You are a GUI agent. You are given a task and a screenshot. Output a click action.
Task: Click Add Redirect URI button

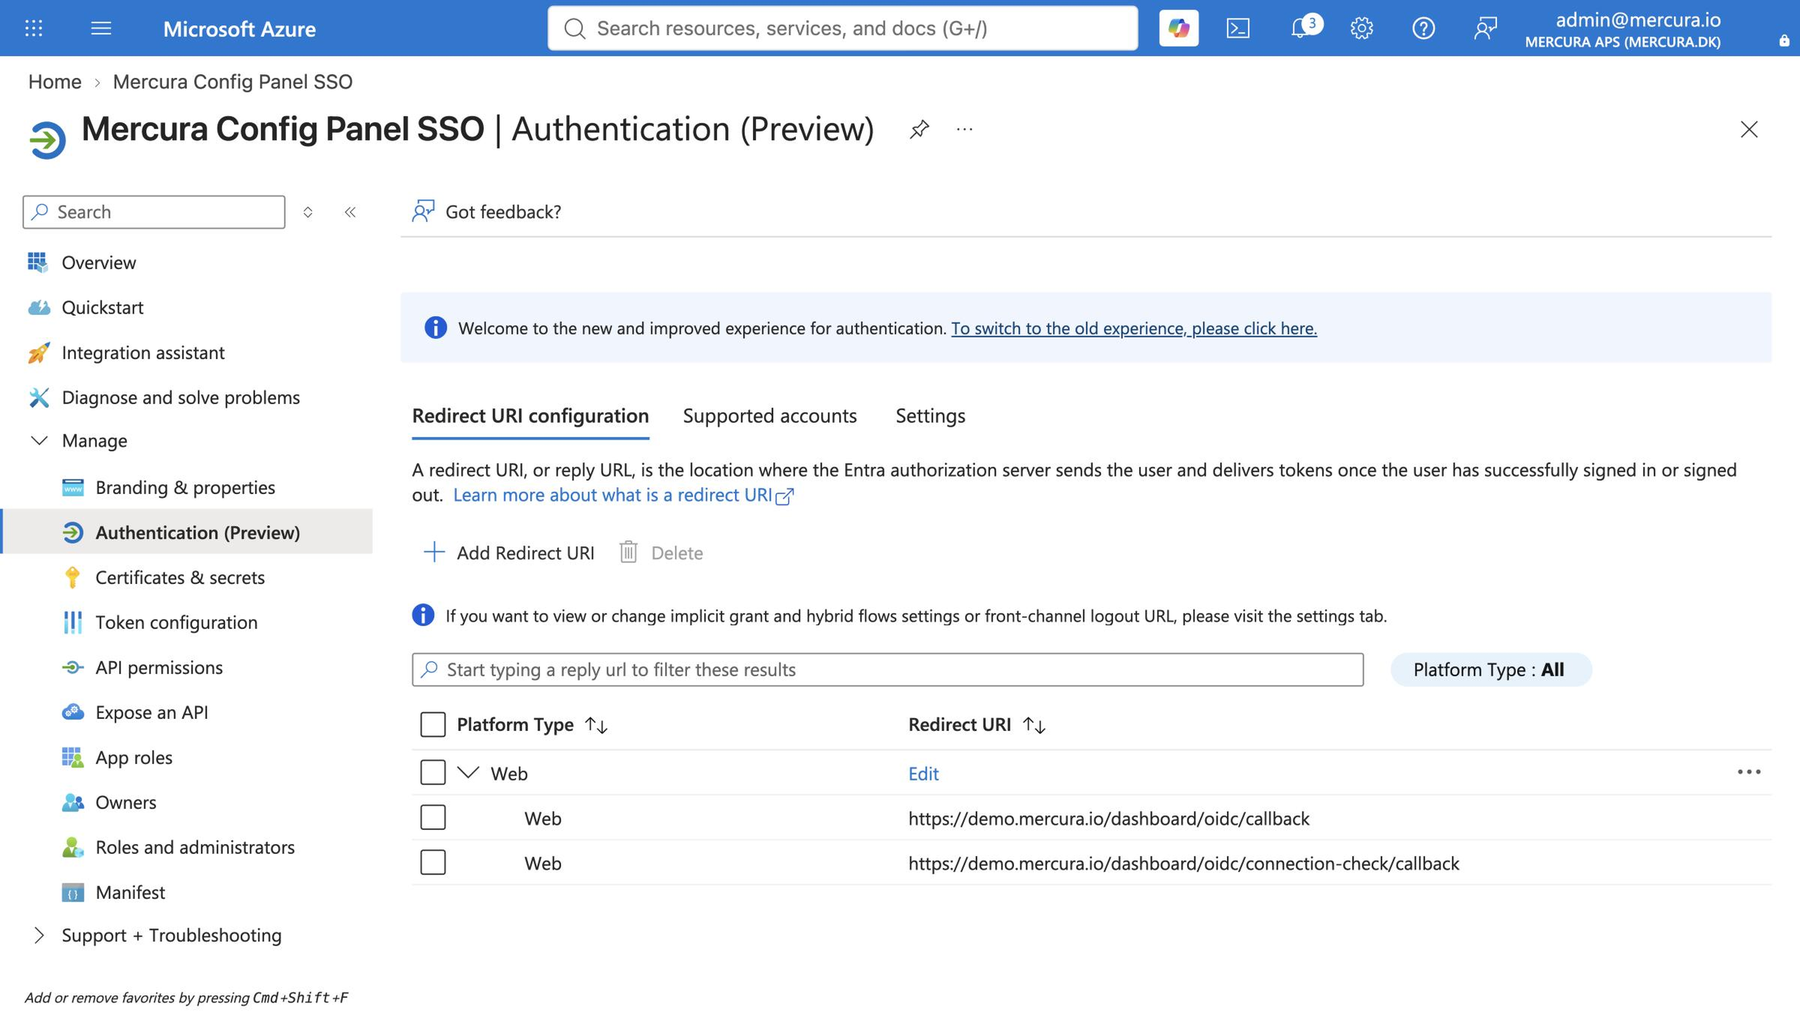point(509,552)
